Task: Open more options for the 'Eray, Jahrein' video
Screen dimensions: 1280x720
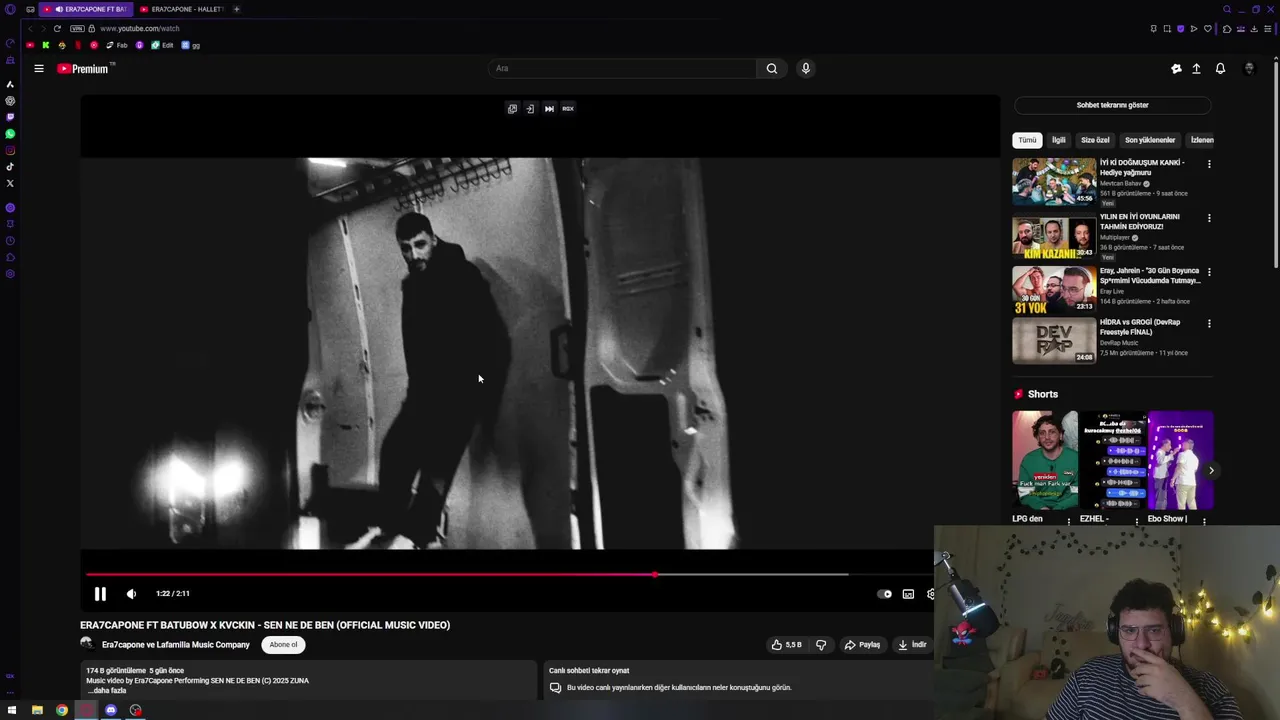Action: point(1209,272)
